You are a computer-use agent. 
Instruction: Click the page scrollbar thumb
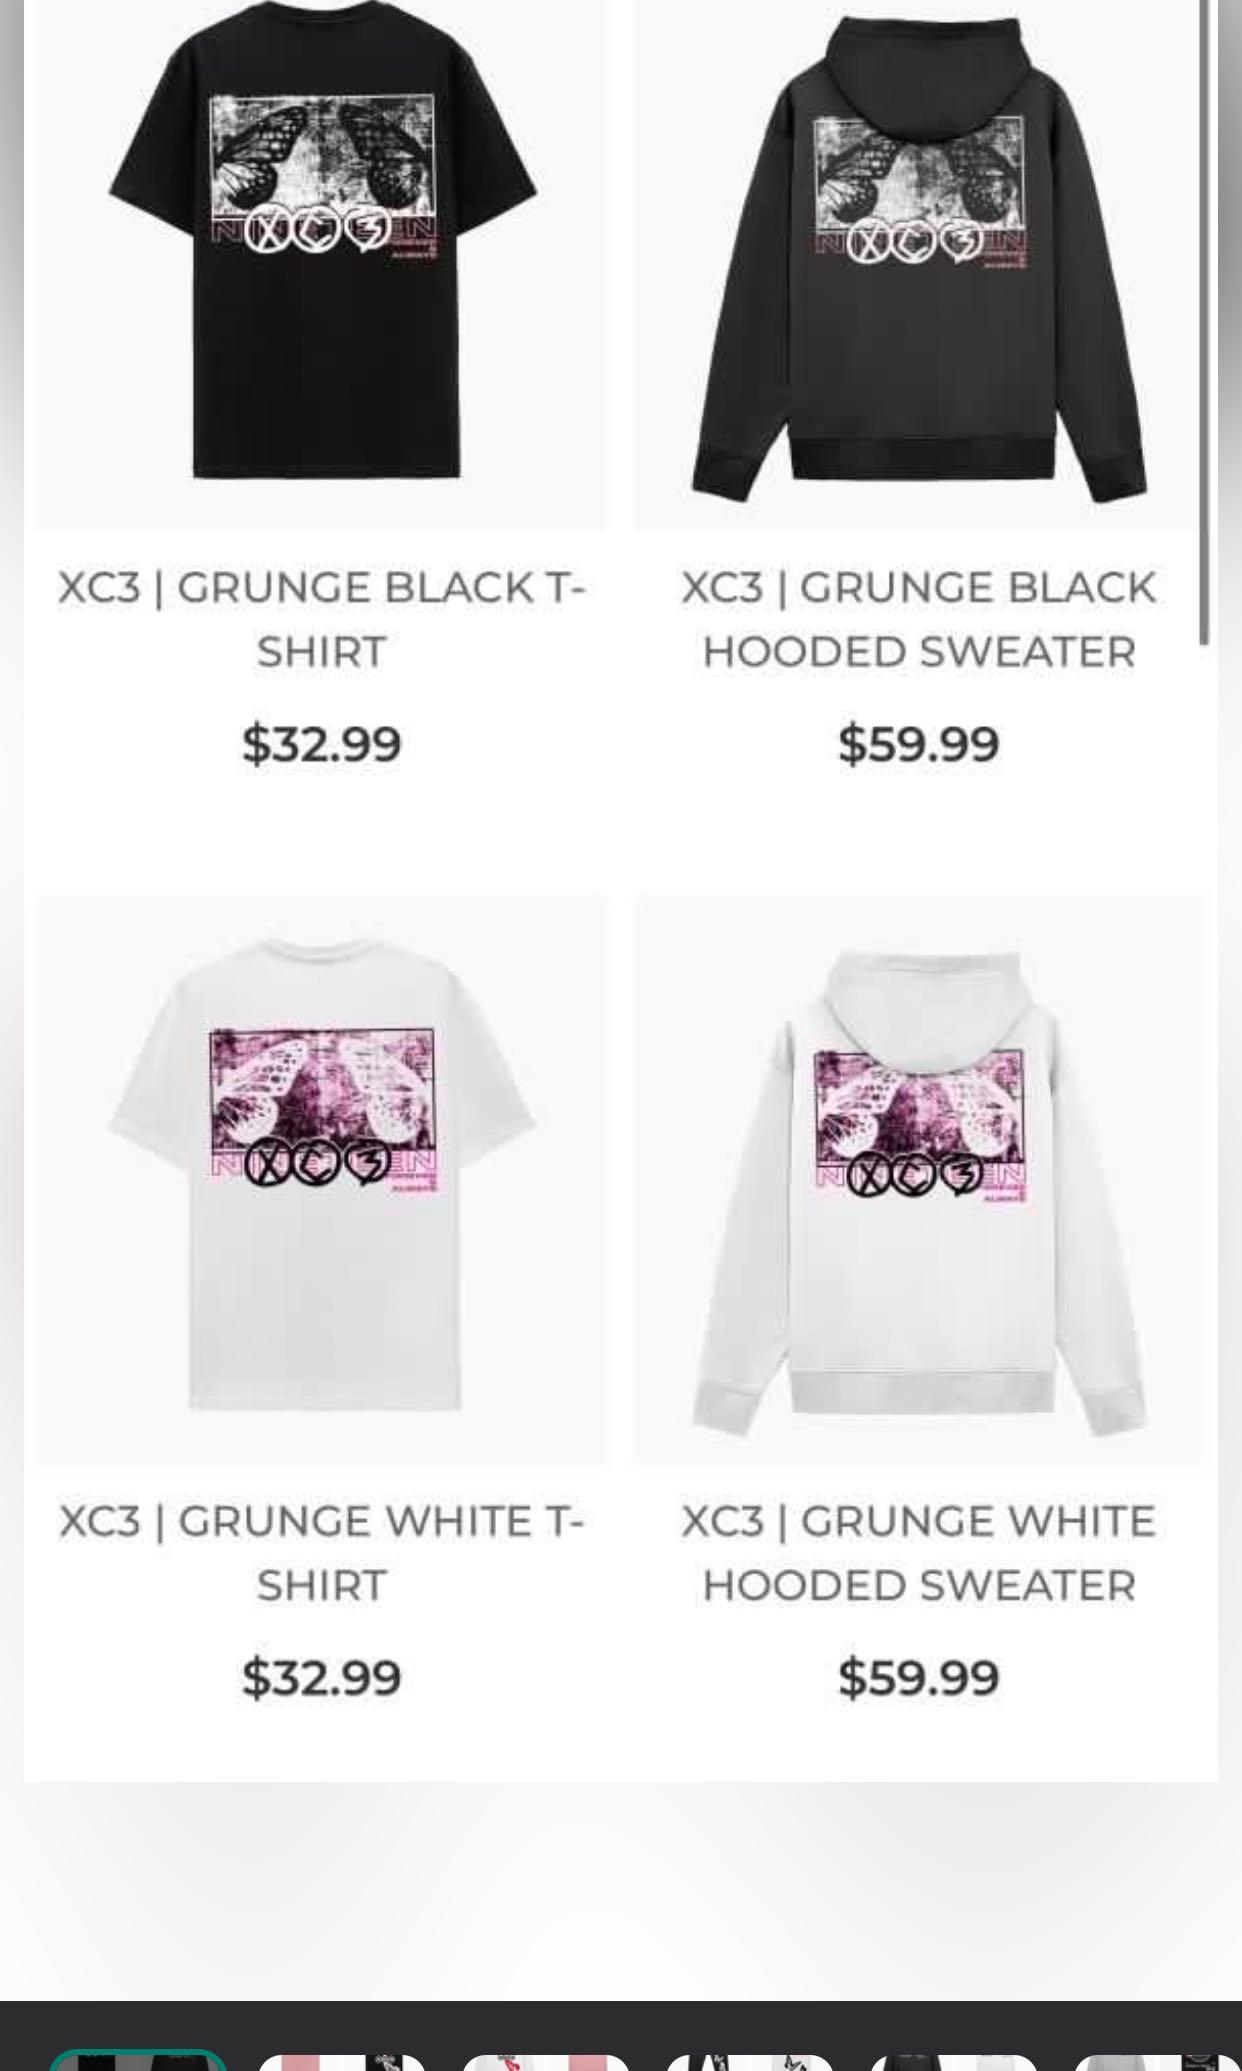[x=1206, y=320]
